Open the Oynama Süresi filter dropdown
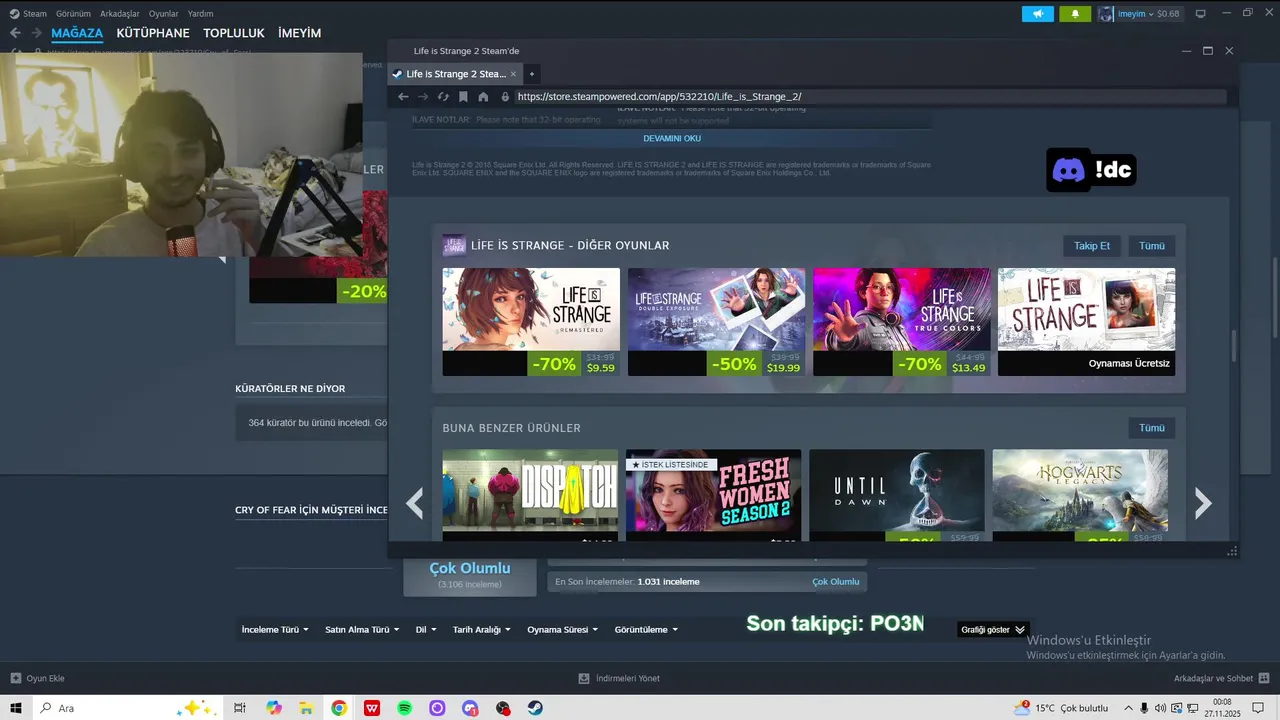This screenshot has width=1280, height=720. (563, 630)
